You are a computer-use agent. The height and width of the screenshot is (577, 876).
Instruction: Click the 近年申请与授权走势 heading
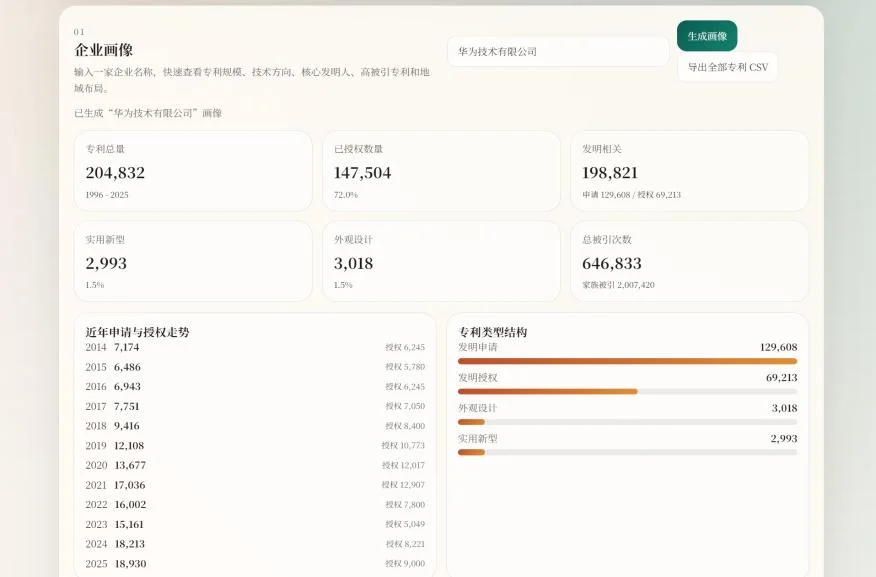coord(137,332)
